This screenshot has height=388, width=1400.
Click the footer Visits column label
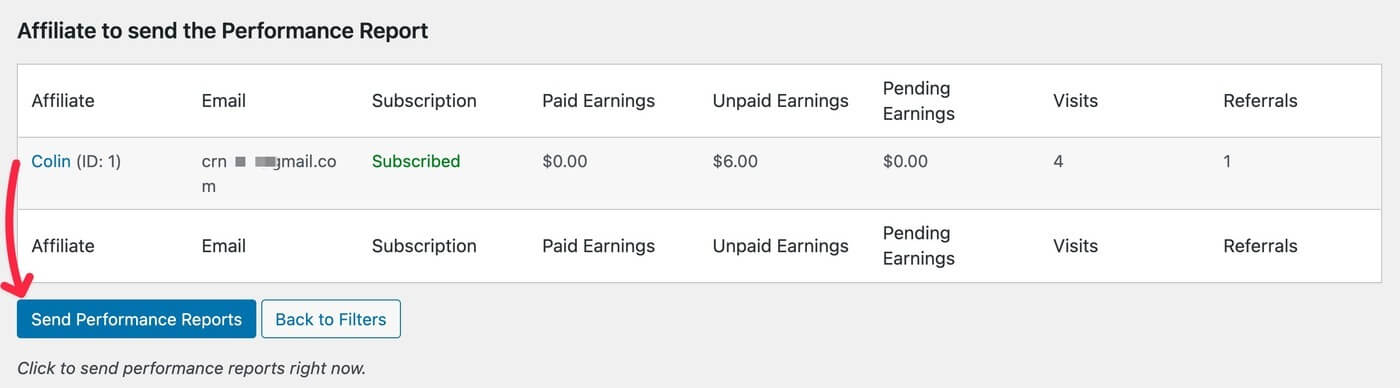click(1075, 245)
